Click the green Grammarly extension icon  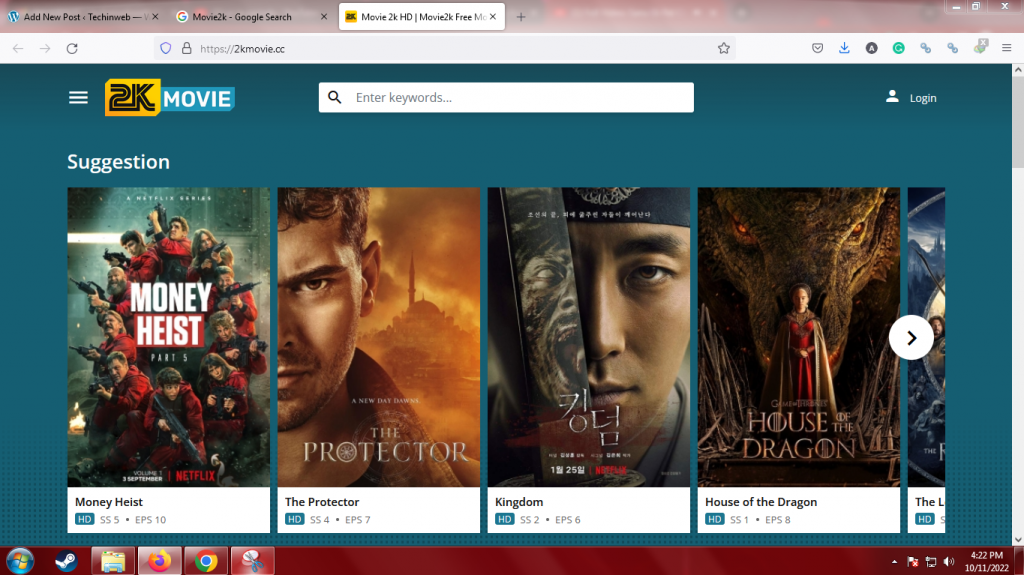click(x=899, y=48)
